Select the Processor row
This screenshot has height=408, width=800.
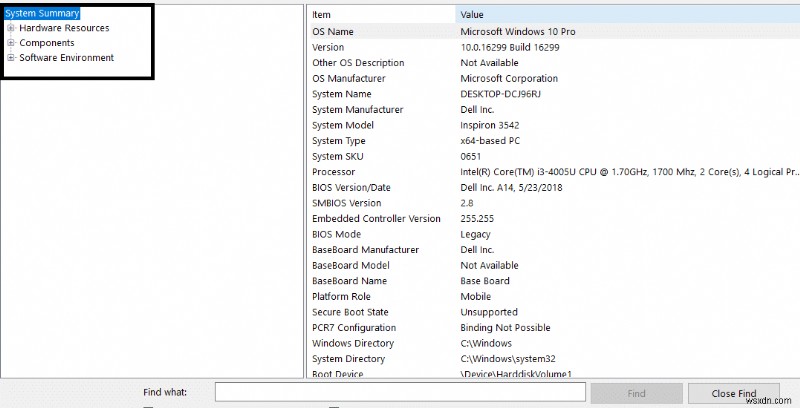pos(555,172)
